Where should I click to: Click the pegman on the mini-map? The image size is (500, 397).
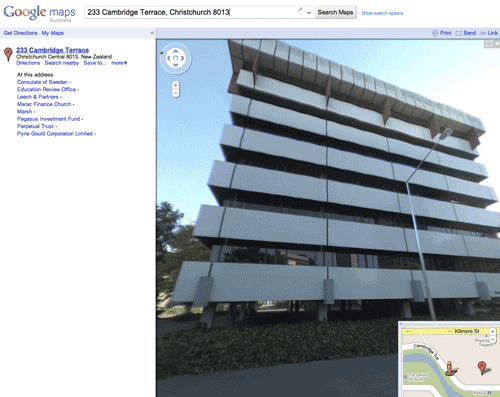(x=450, y=368)
